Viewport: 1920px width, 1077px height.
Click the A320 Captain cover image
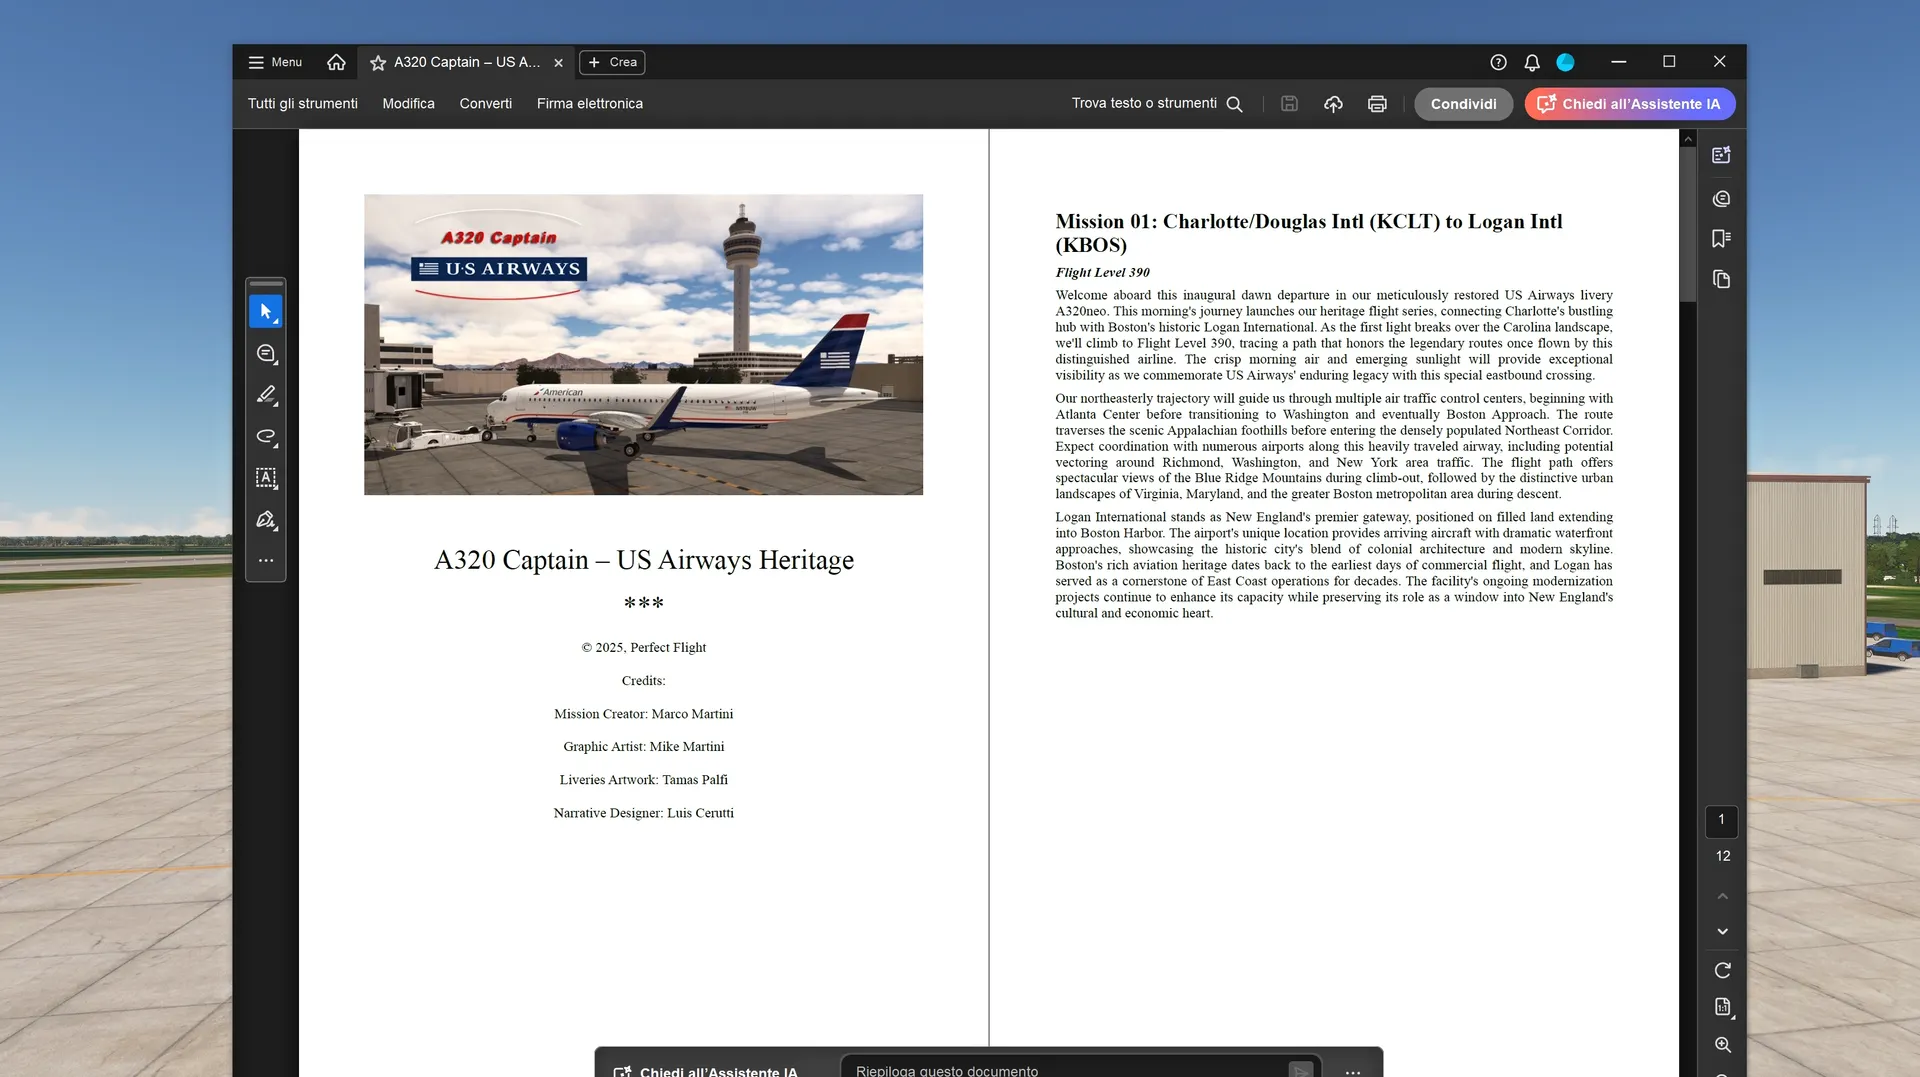[643, 344]
